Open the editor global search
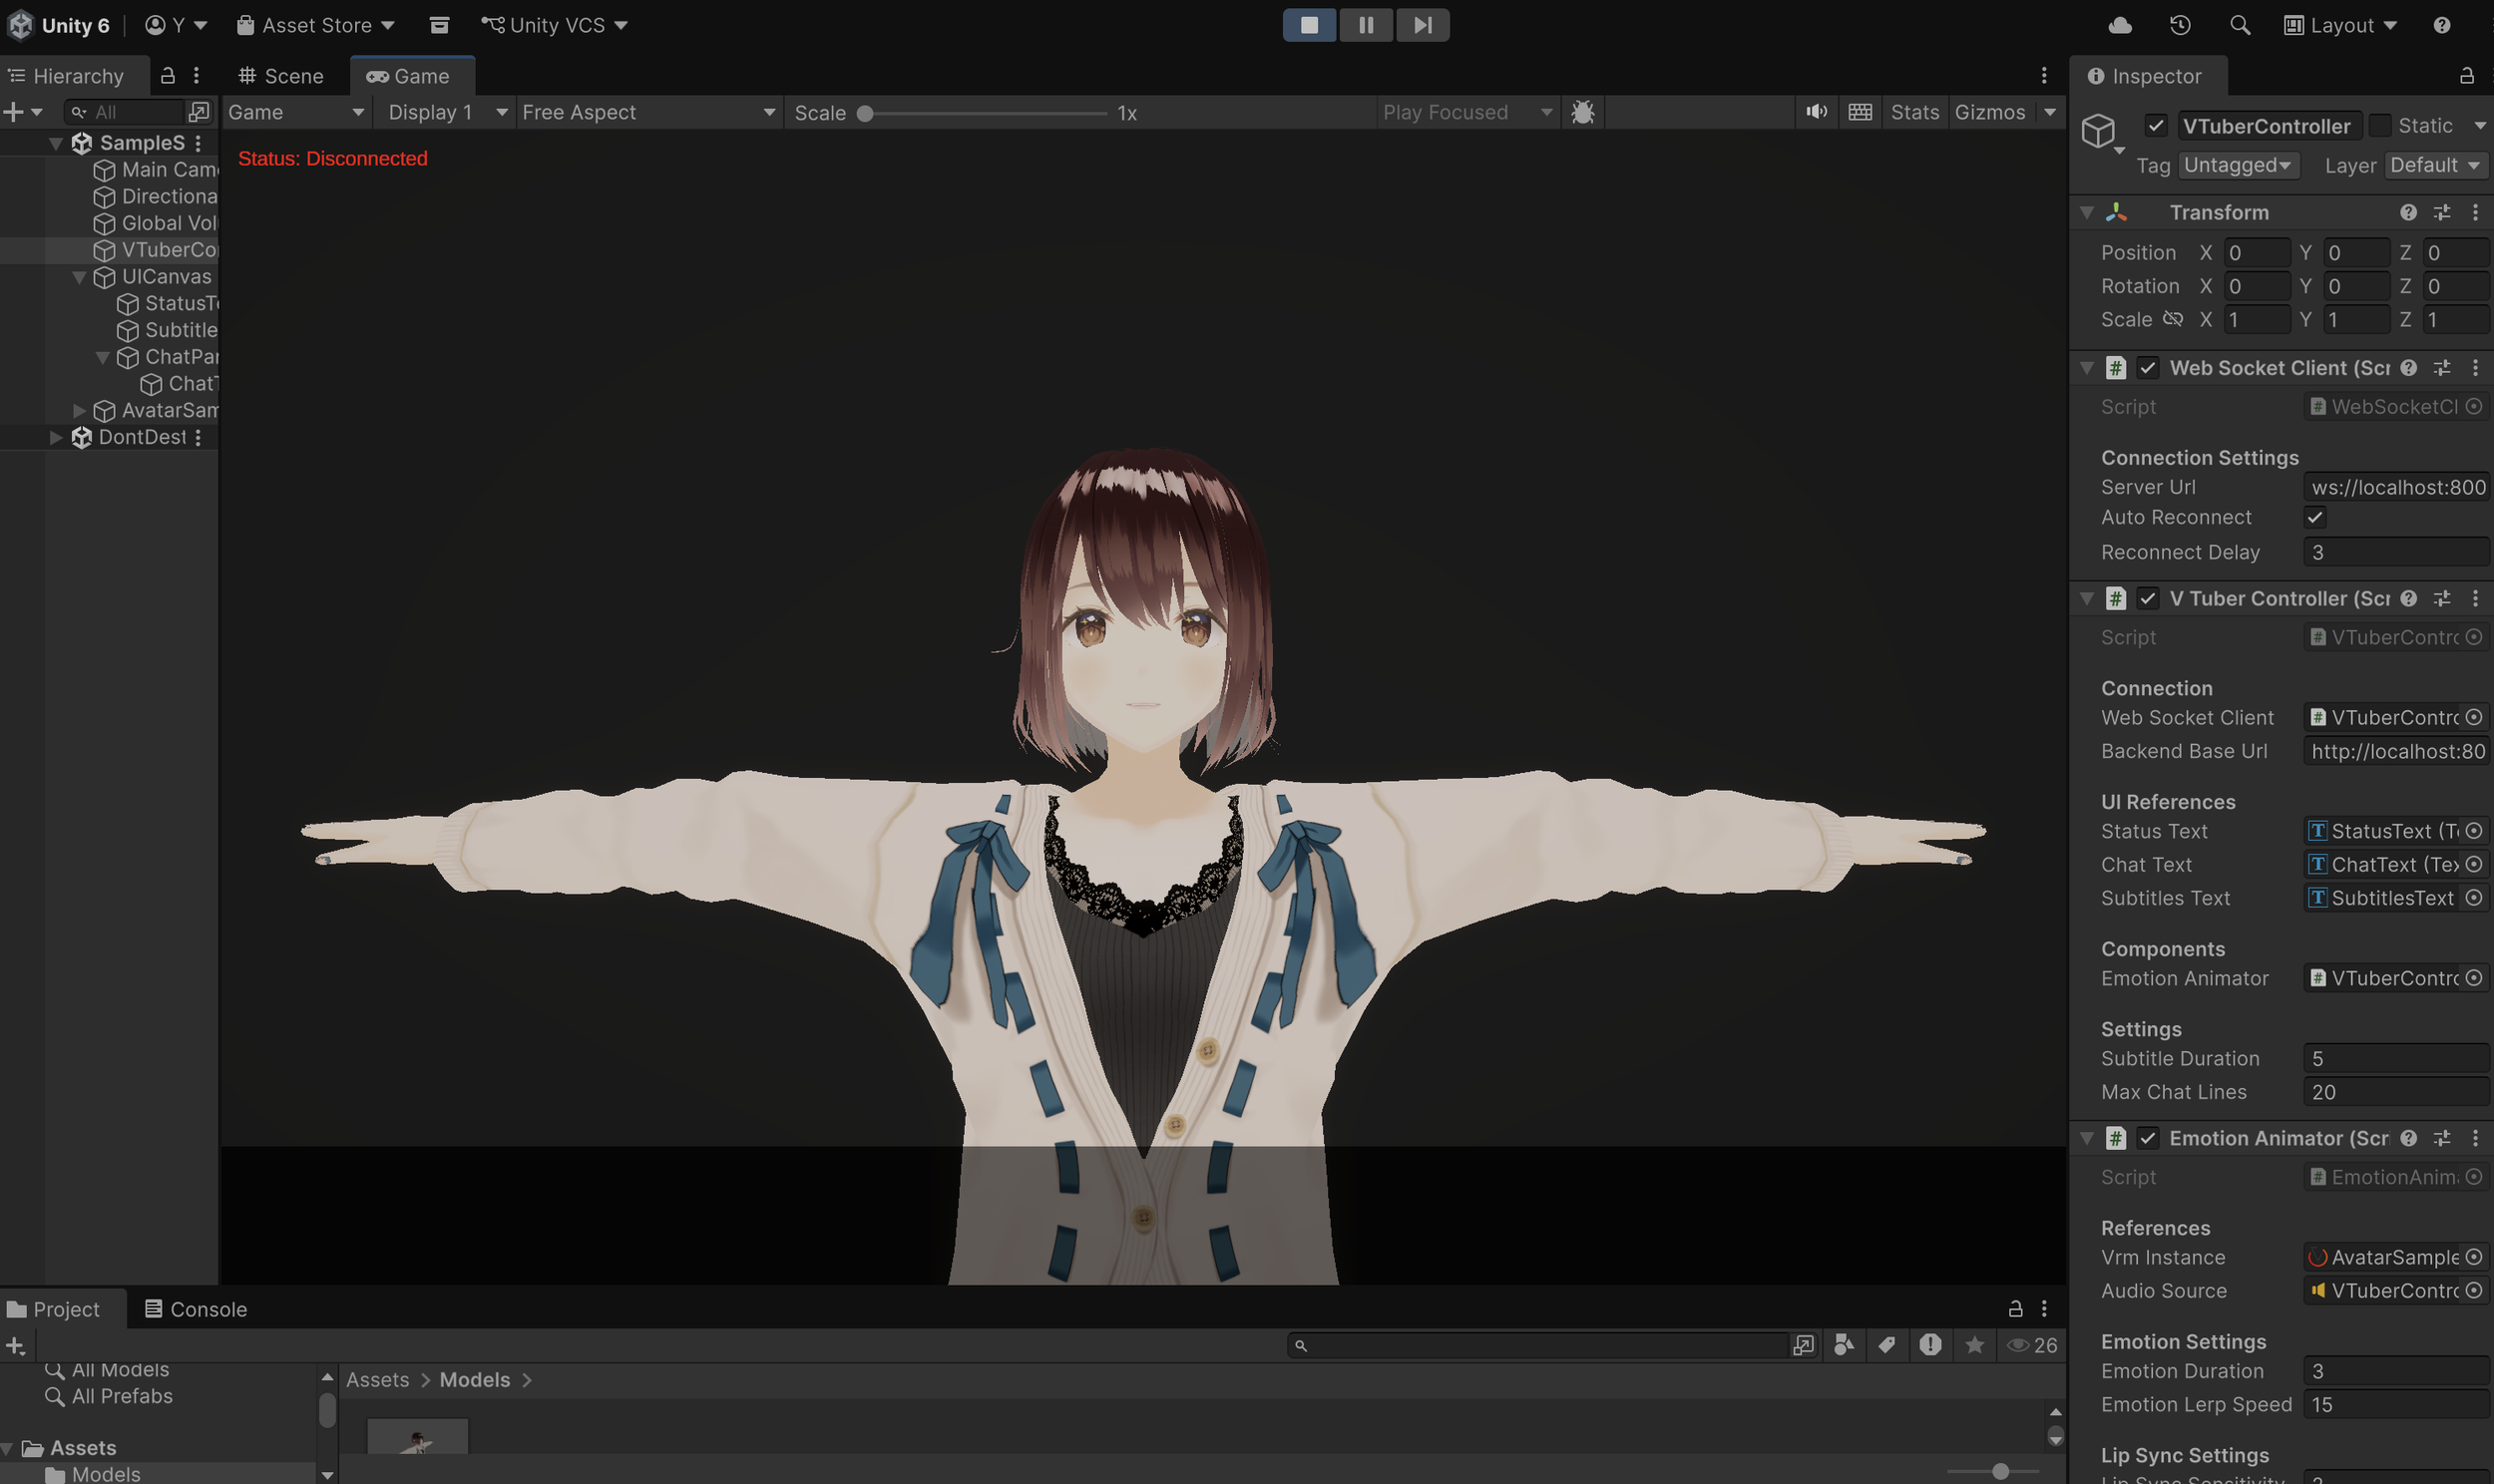 pyautogui.click(x=2240, y=24)
